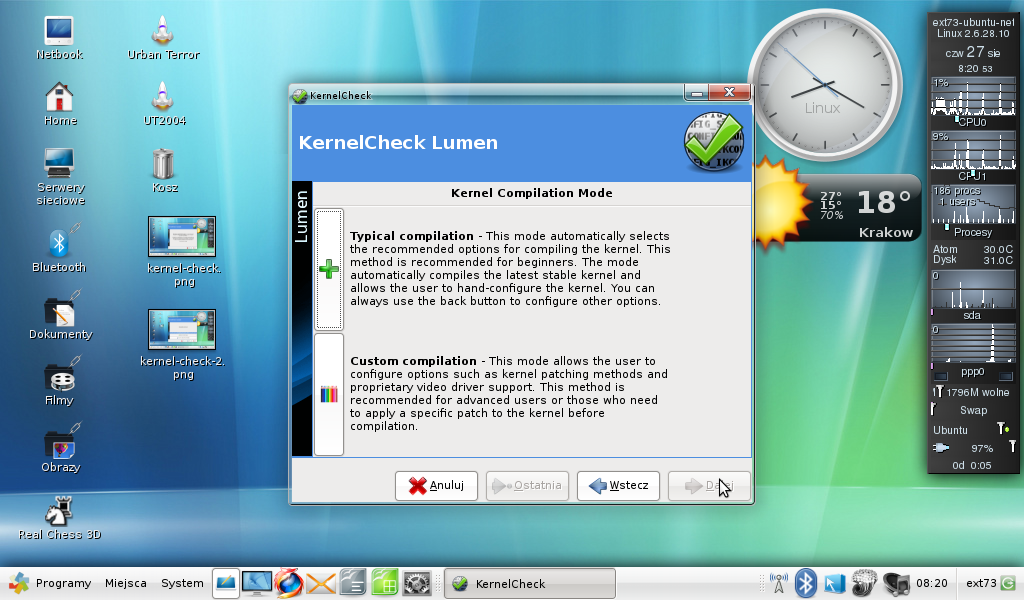Click the Bluetooth tray icon
1024x600 pixels.
pos(805,583)
